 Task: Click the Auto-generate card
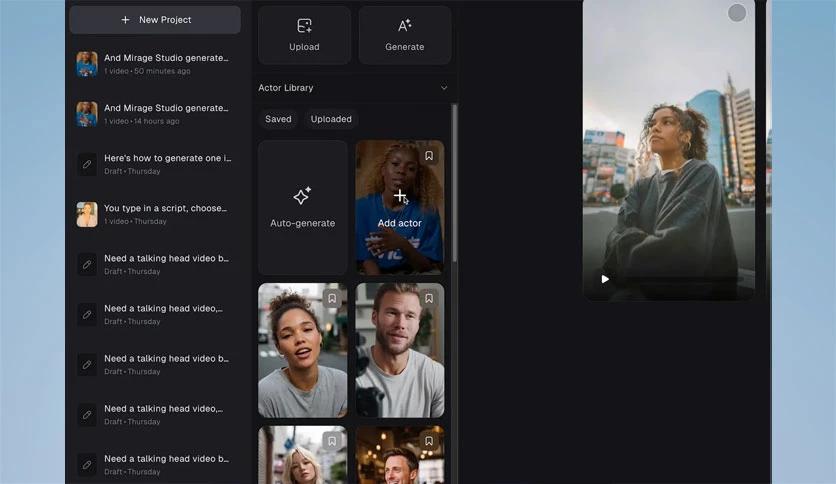pyautogui.click(x=302, y=207)
